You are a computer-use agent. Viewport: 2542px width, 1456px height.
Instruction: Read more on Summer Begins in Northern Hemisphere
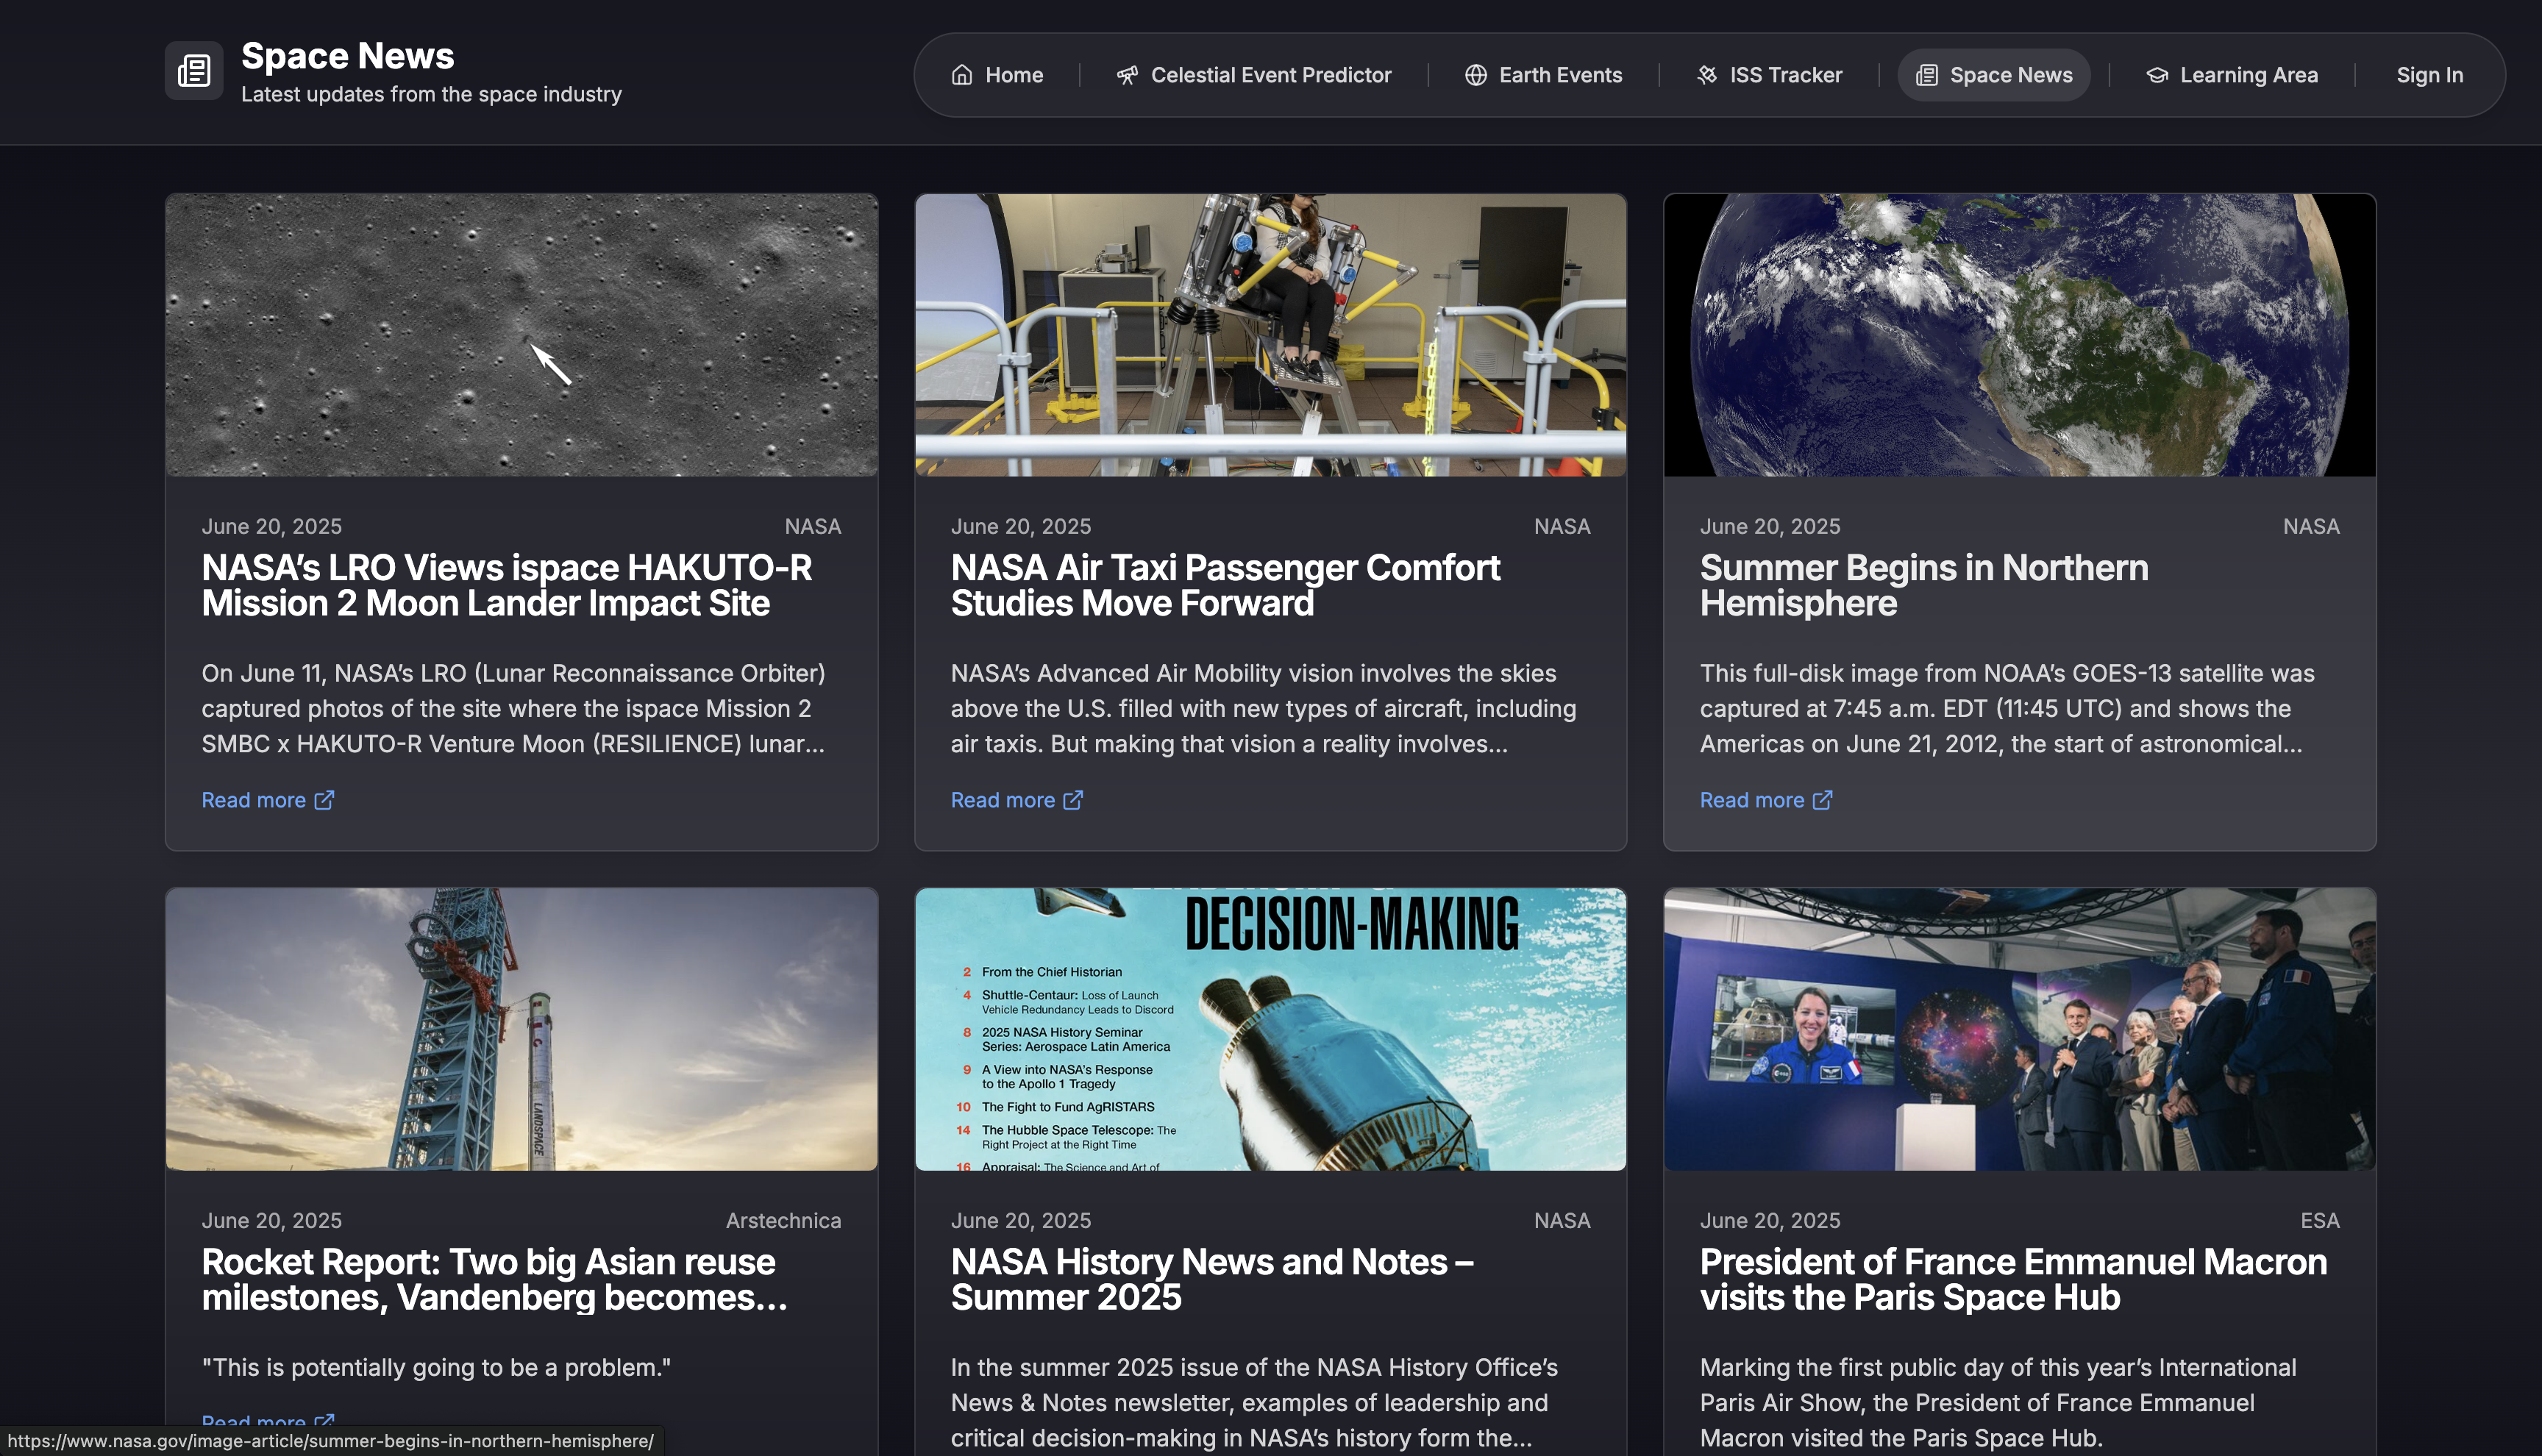click(1752, 800)
